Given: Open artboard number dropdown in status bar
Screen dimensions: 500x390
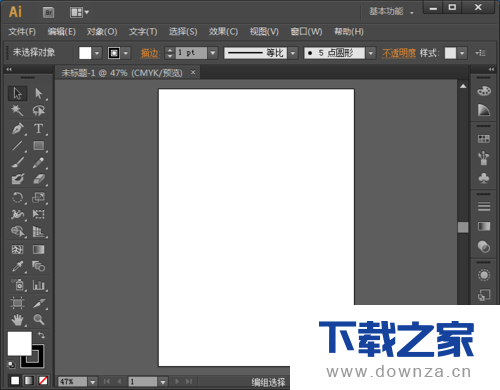Looking at the screenshot, I should click(x=163, y=382).
